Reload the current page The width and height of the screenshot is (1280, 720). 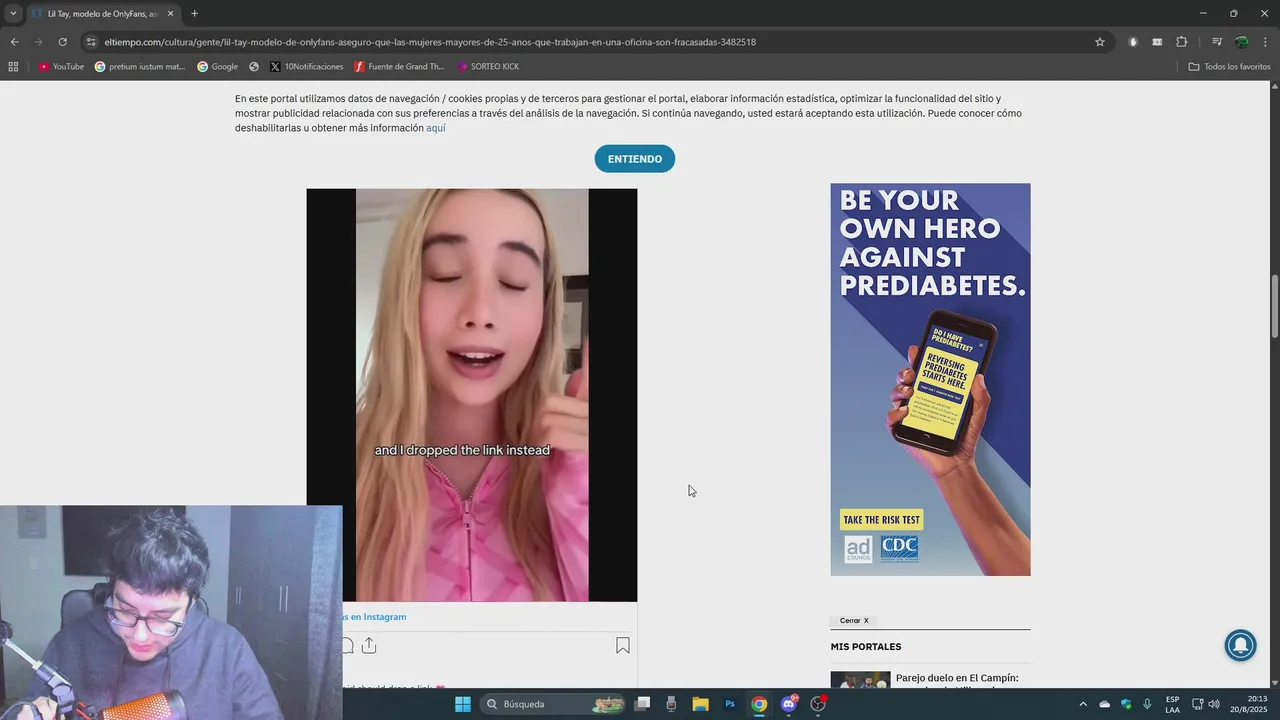(62, 42)
